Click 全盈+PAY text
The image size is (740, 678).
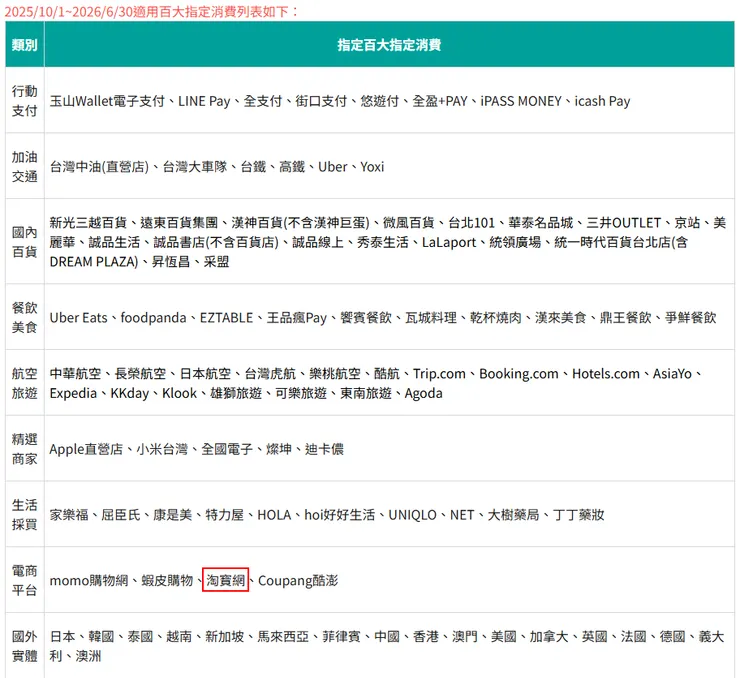(x=439, y=101)
